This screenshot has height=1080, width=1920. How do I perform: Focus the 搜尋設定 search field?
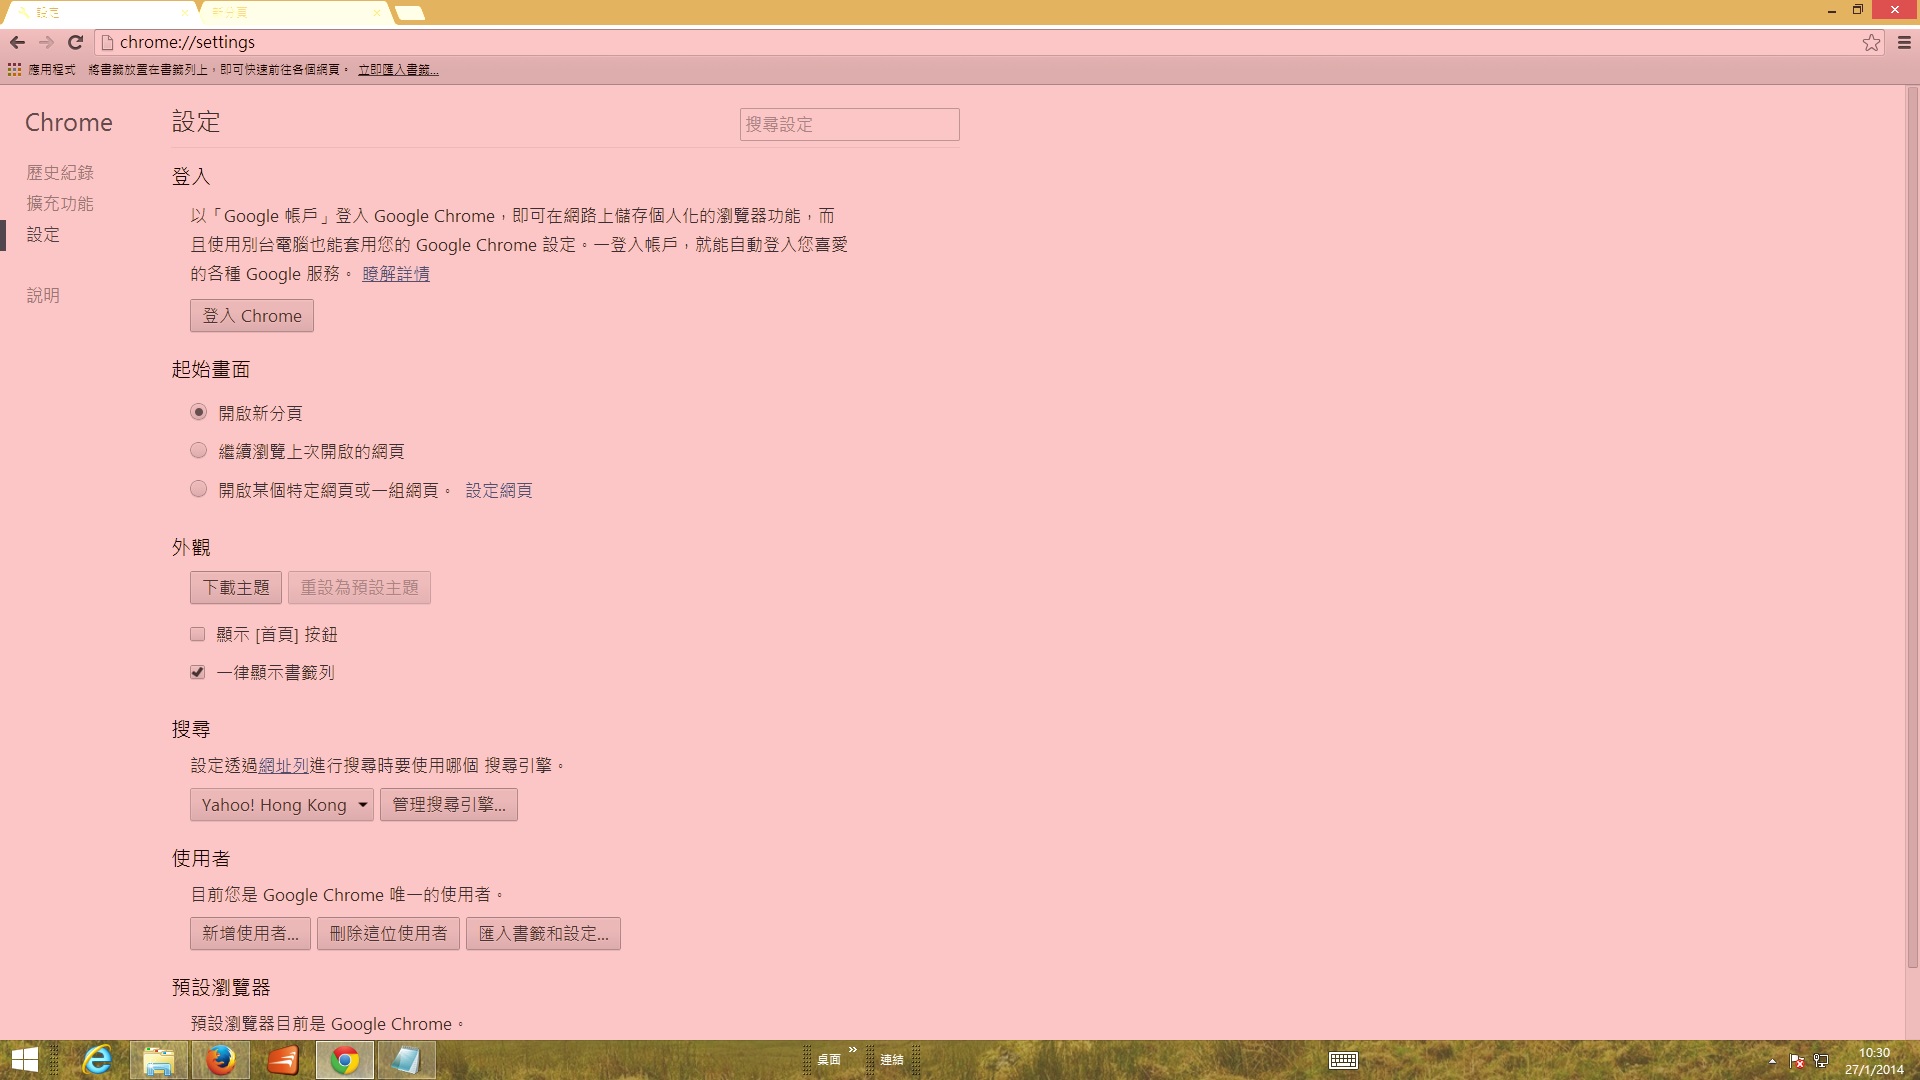pyautogui.click(x=850, y=124)
